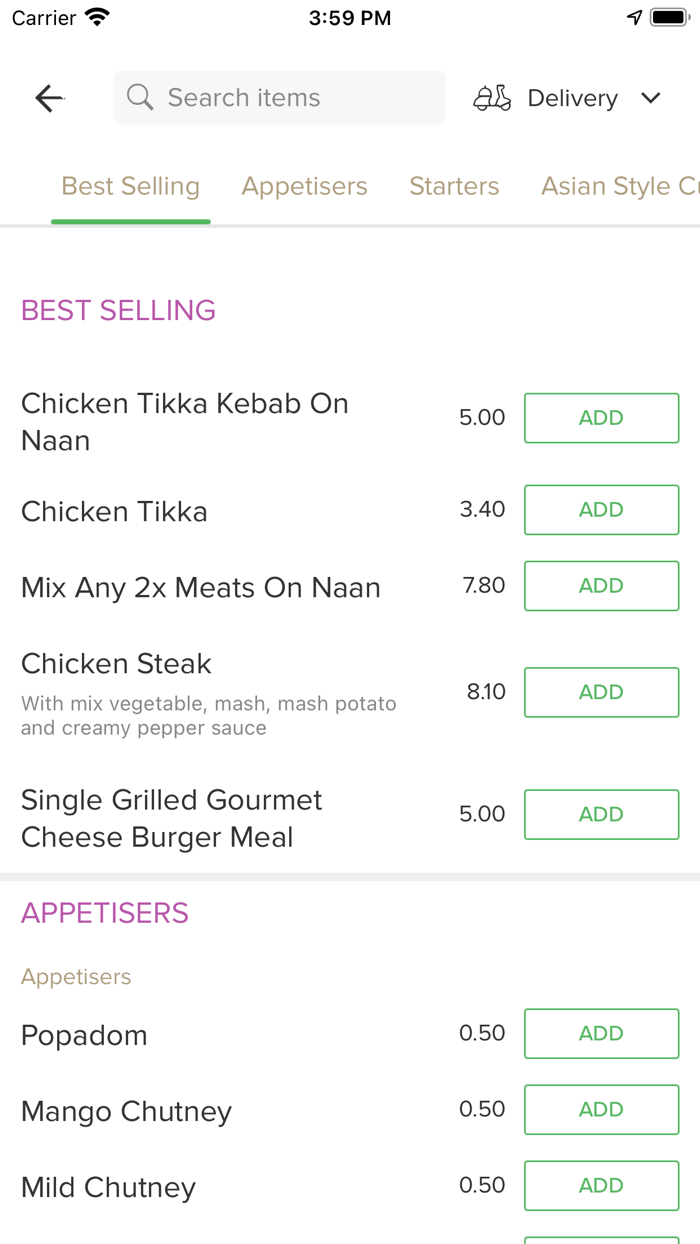
Task: Tap the delivery scooter icon
Action: 492,98
